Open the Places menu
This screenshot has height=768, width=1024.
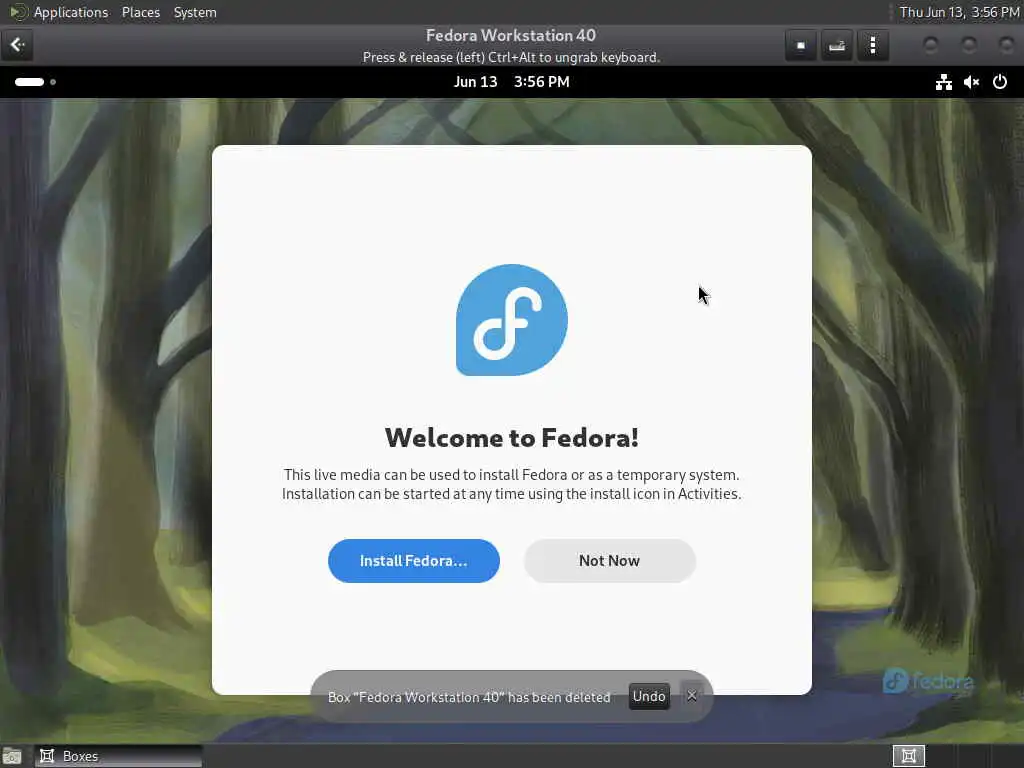click(140, 12)
